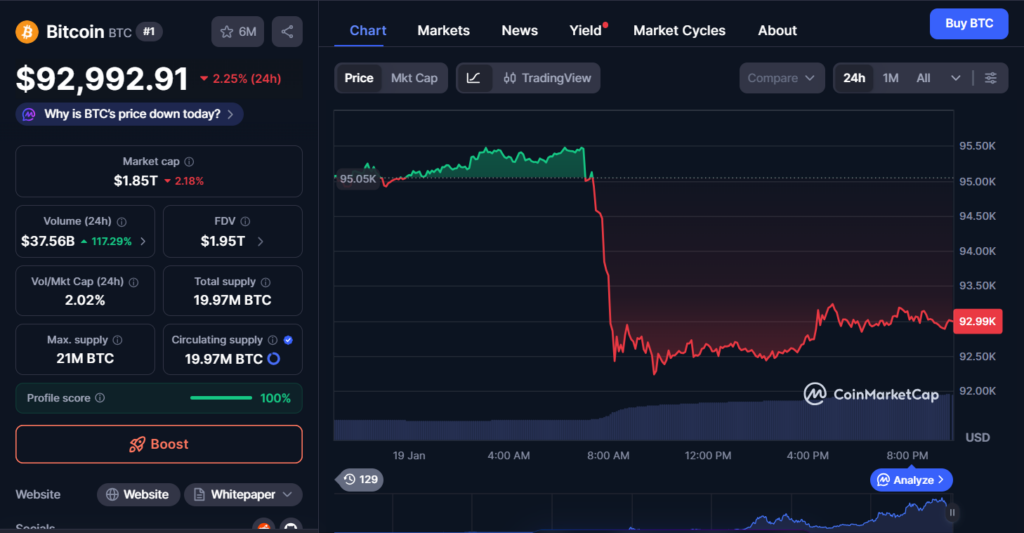
Task: Open the Markets tab
Action: 443,30
